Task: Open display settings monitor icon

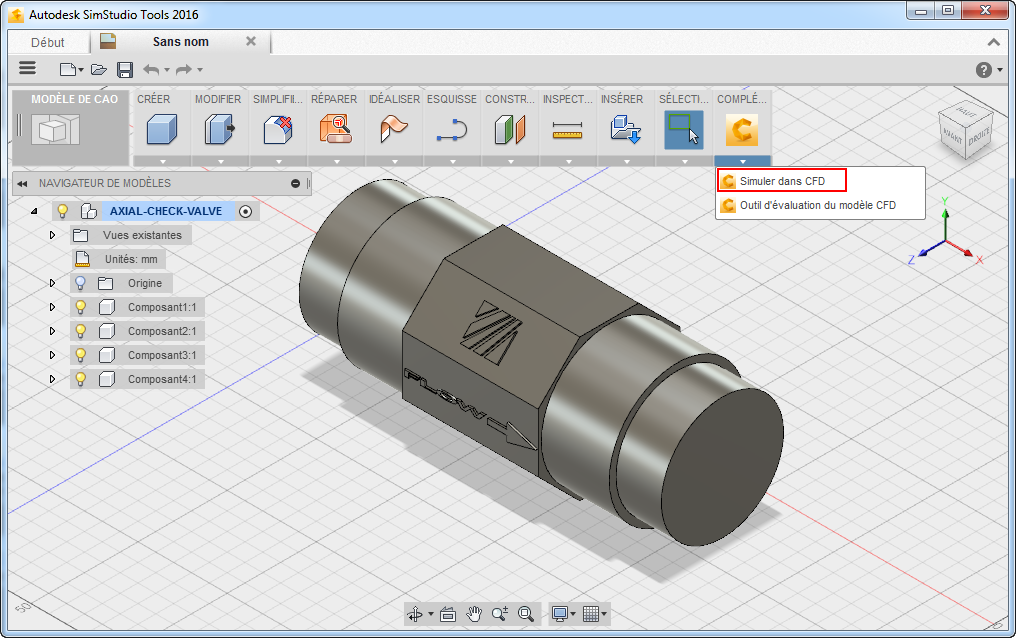Action: [x=559, y=614]
